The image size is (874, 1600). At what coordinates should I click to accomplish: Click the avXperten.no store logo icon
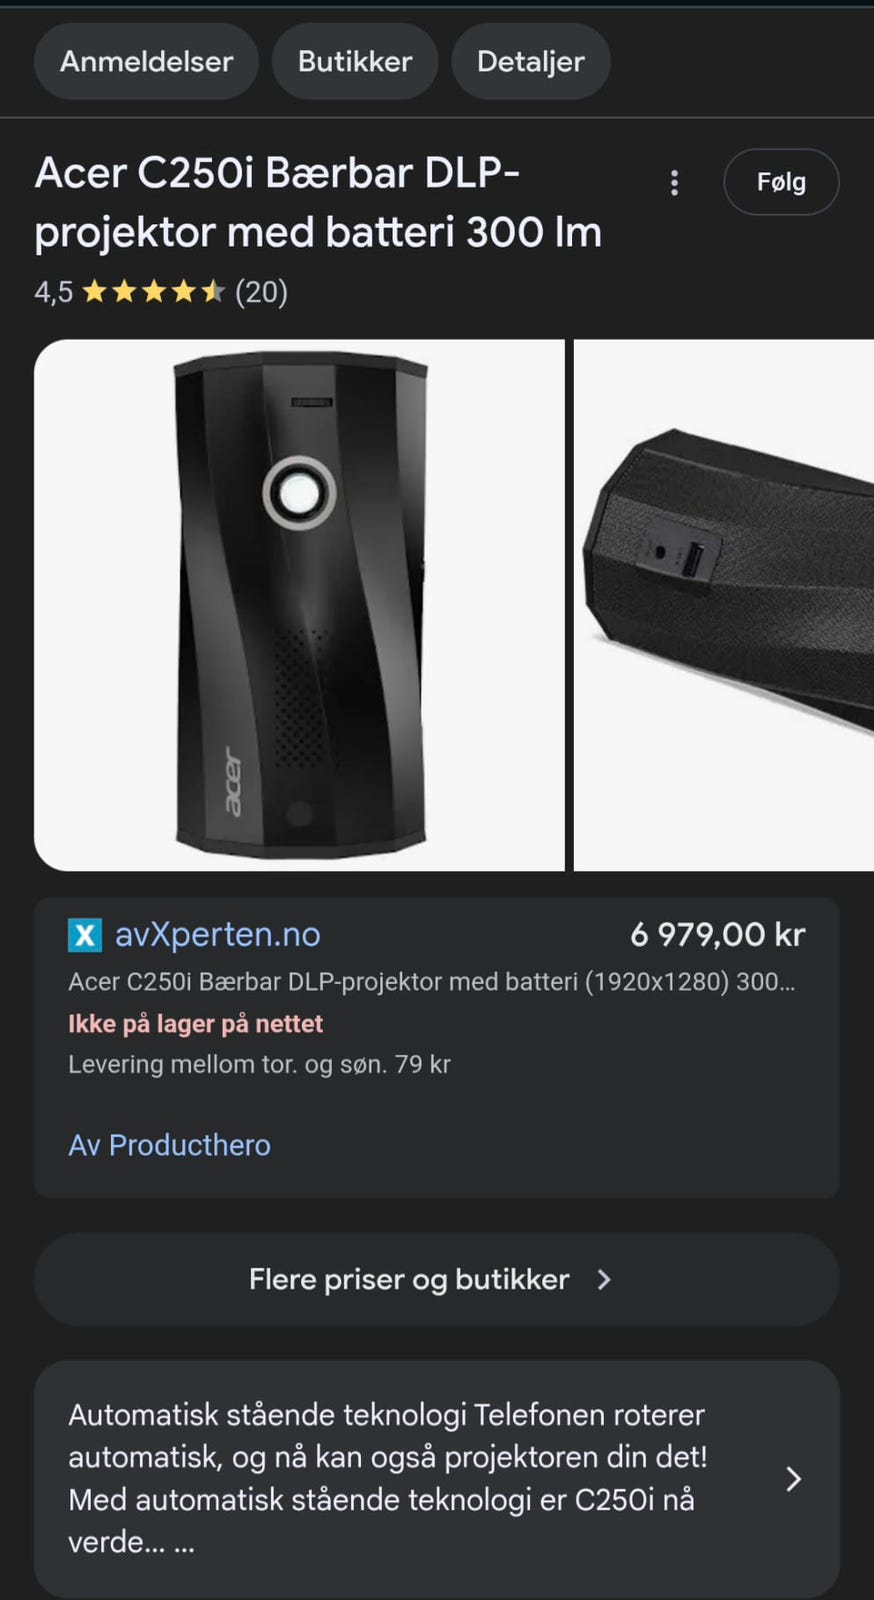85,935
